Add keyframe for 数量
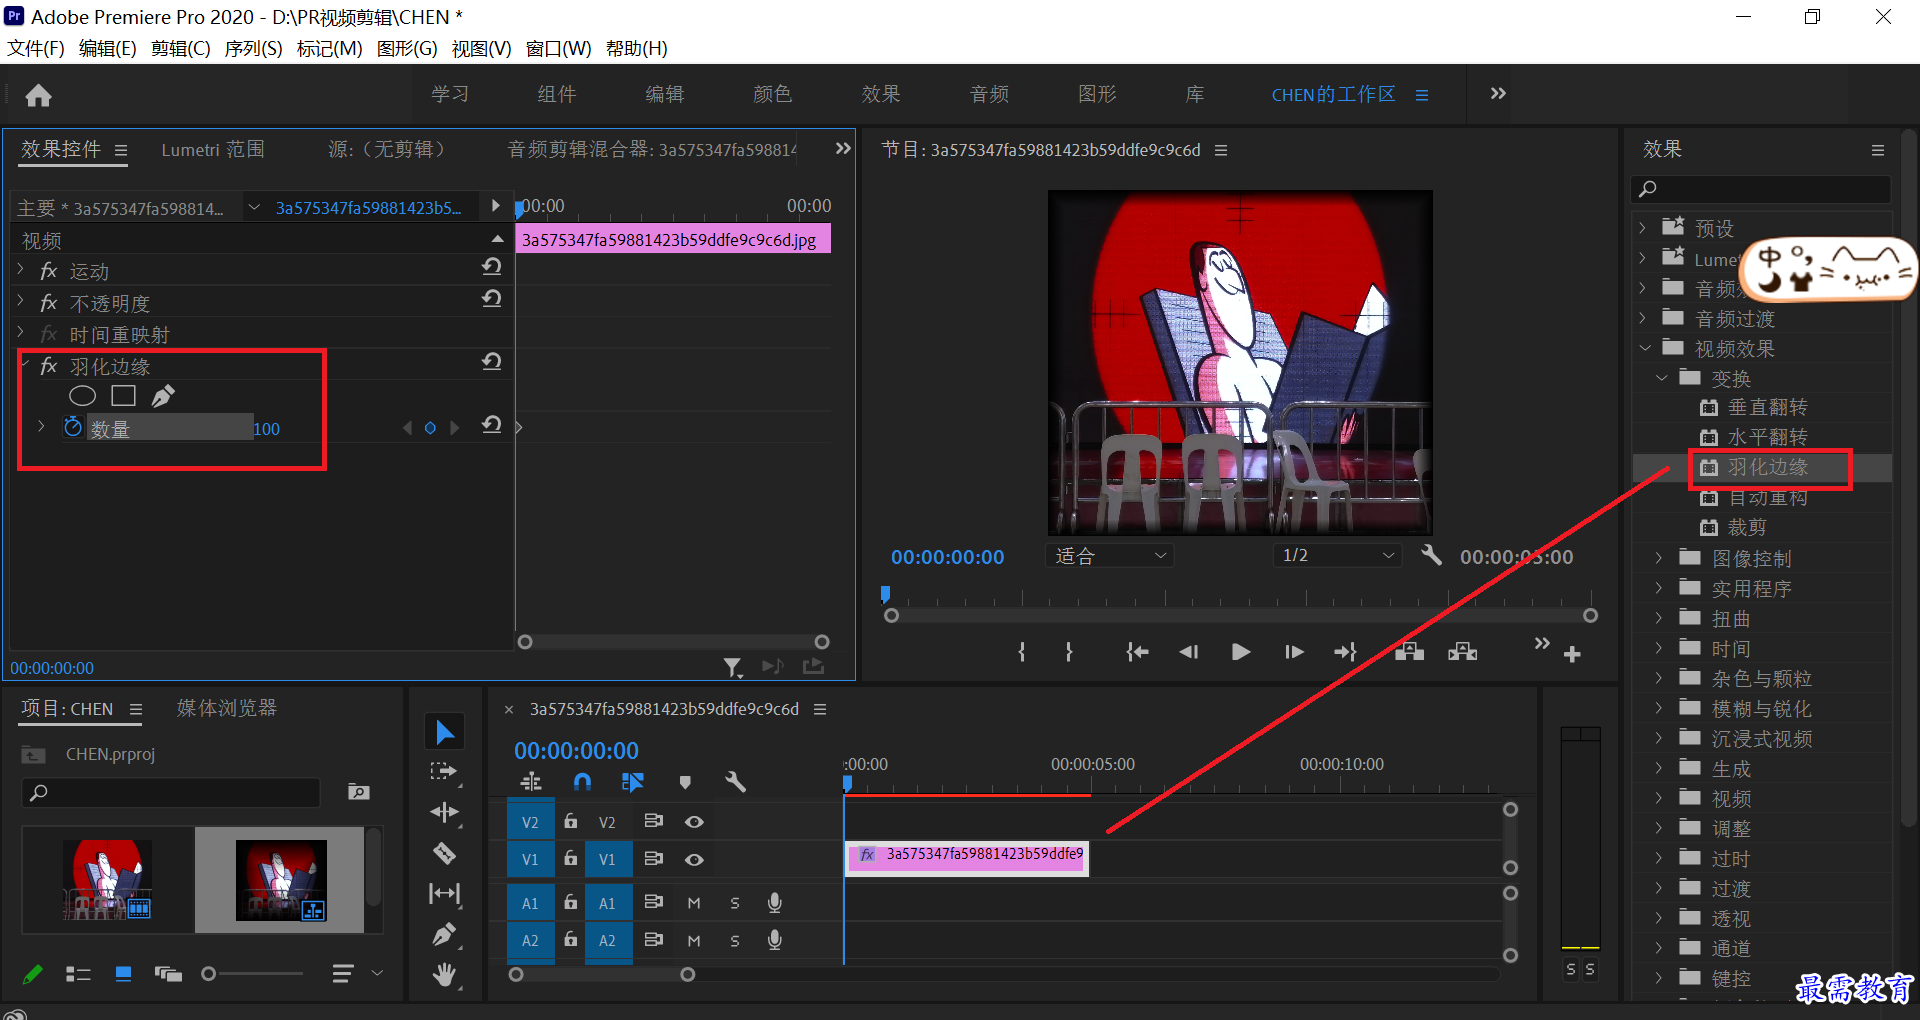Screen dimensions: 1920x1020 click(430, 428)
